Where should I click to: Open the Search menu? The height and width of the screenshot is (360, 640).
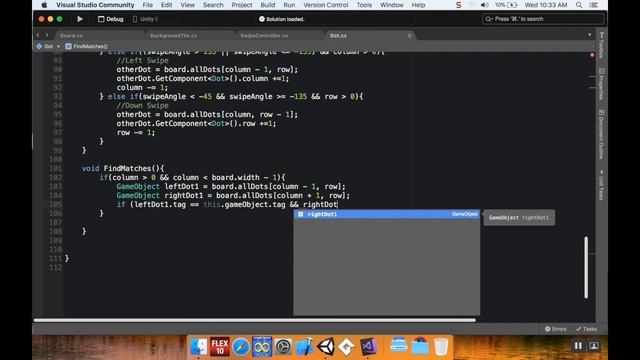pyautogui.click(x=213, y=5)
